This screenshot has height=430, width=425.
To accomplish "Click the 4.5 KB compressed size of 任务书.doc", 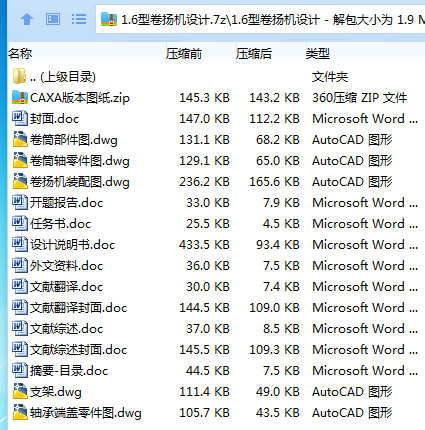I will (x=281, y=224).
